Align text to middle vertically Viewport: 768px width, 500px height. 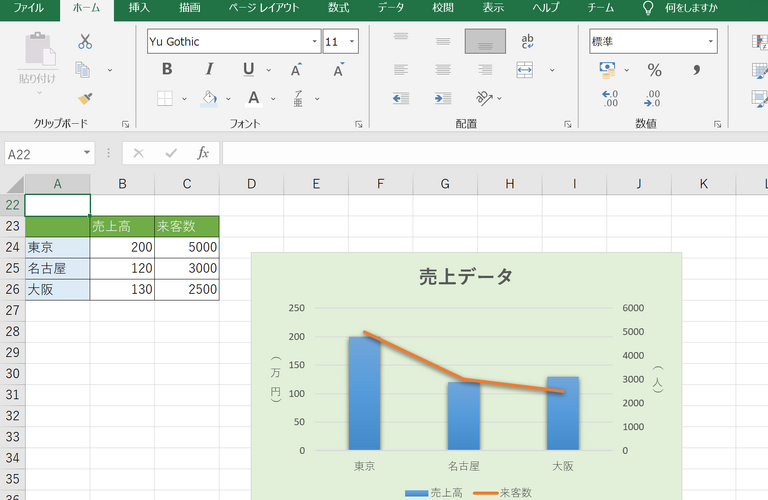point(443,41)
